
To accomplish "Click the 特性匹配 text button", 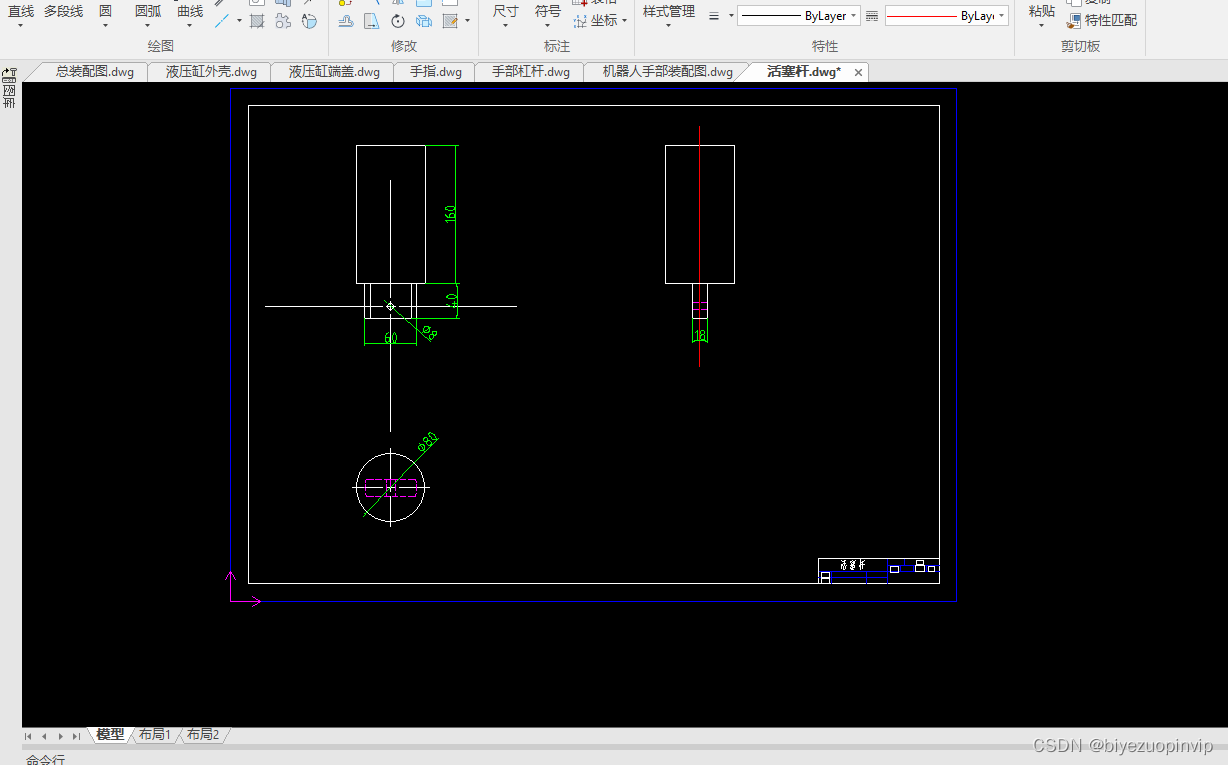I will 1110,20.
